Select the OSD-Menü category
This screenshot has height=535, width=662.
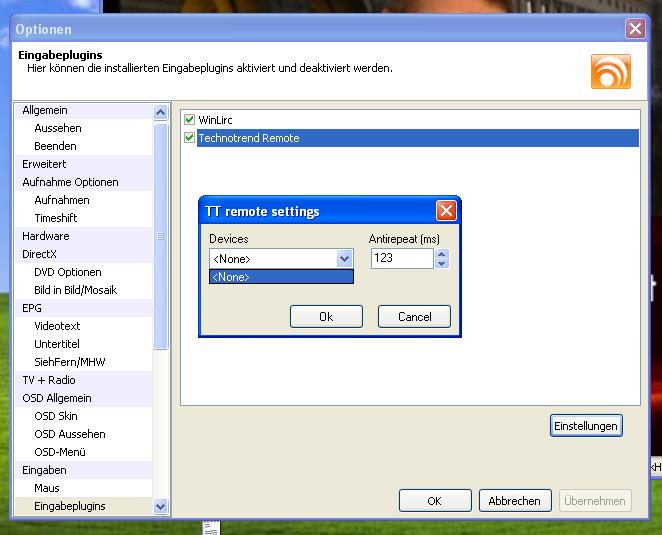(84, 452)
